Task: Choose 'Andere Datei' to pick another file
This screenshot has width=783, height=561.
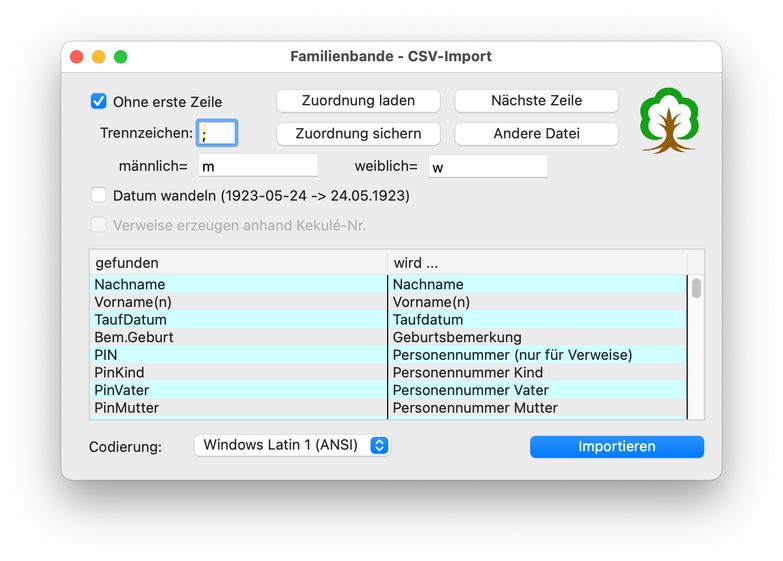Action: (x=536, y=134)
